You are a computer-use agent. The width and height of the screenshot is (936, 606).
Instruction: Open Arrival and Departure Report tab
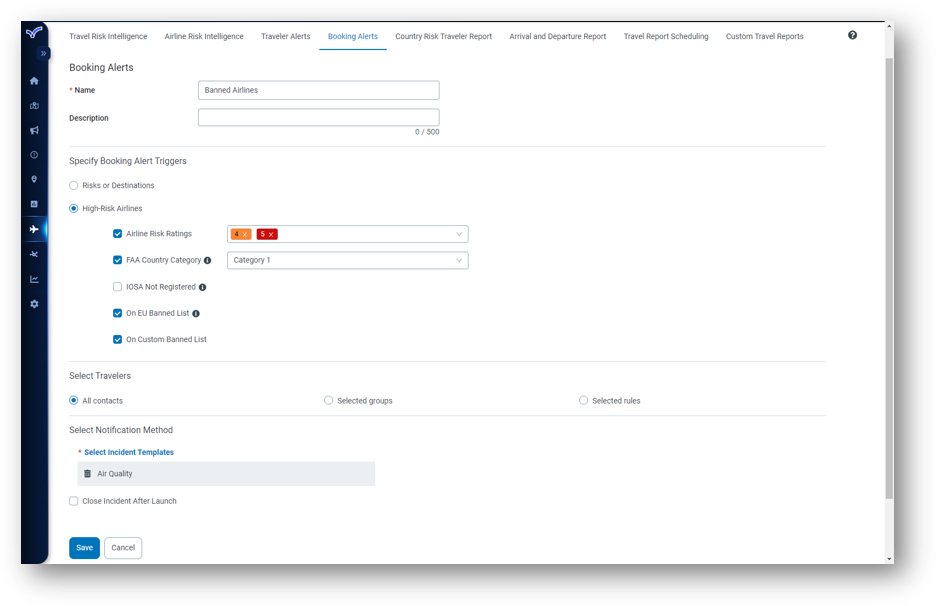558,36
